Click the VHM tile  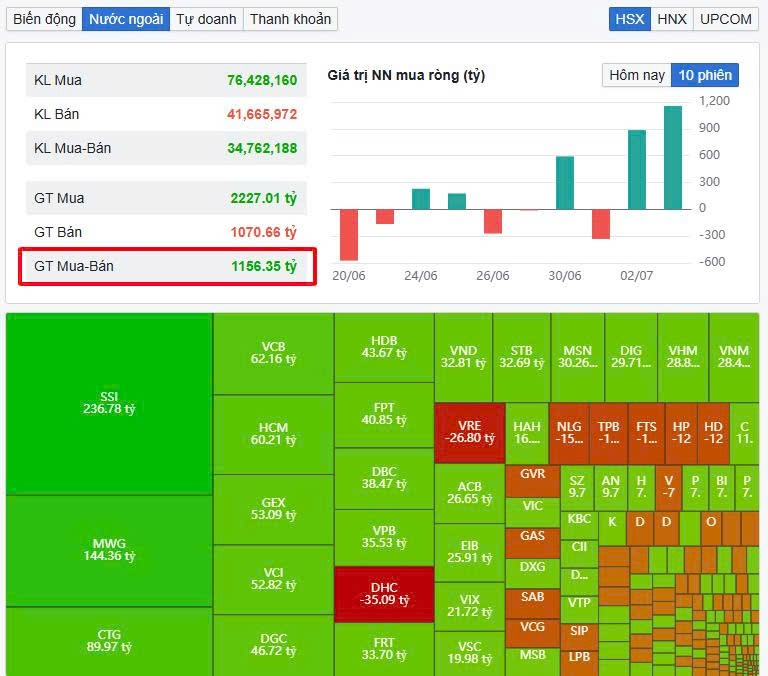(683, 357)
